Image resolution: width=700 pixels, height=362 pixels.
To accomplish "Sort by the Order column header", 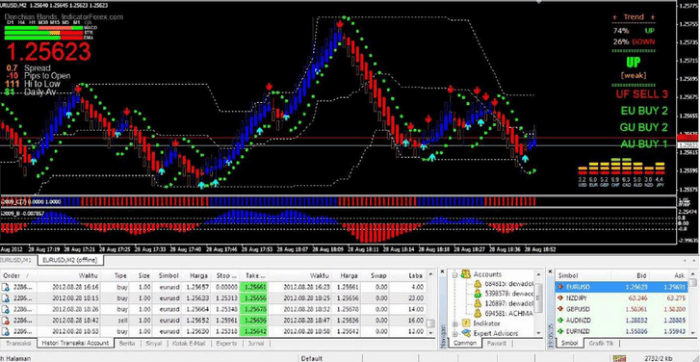I will [18, 275].
